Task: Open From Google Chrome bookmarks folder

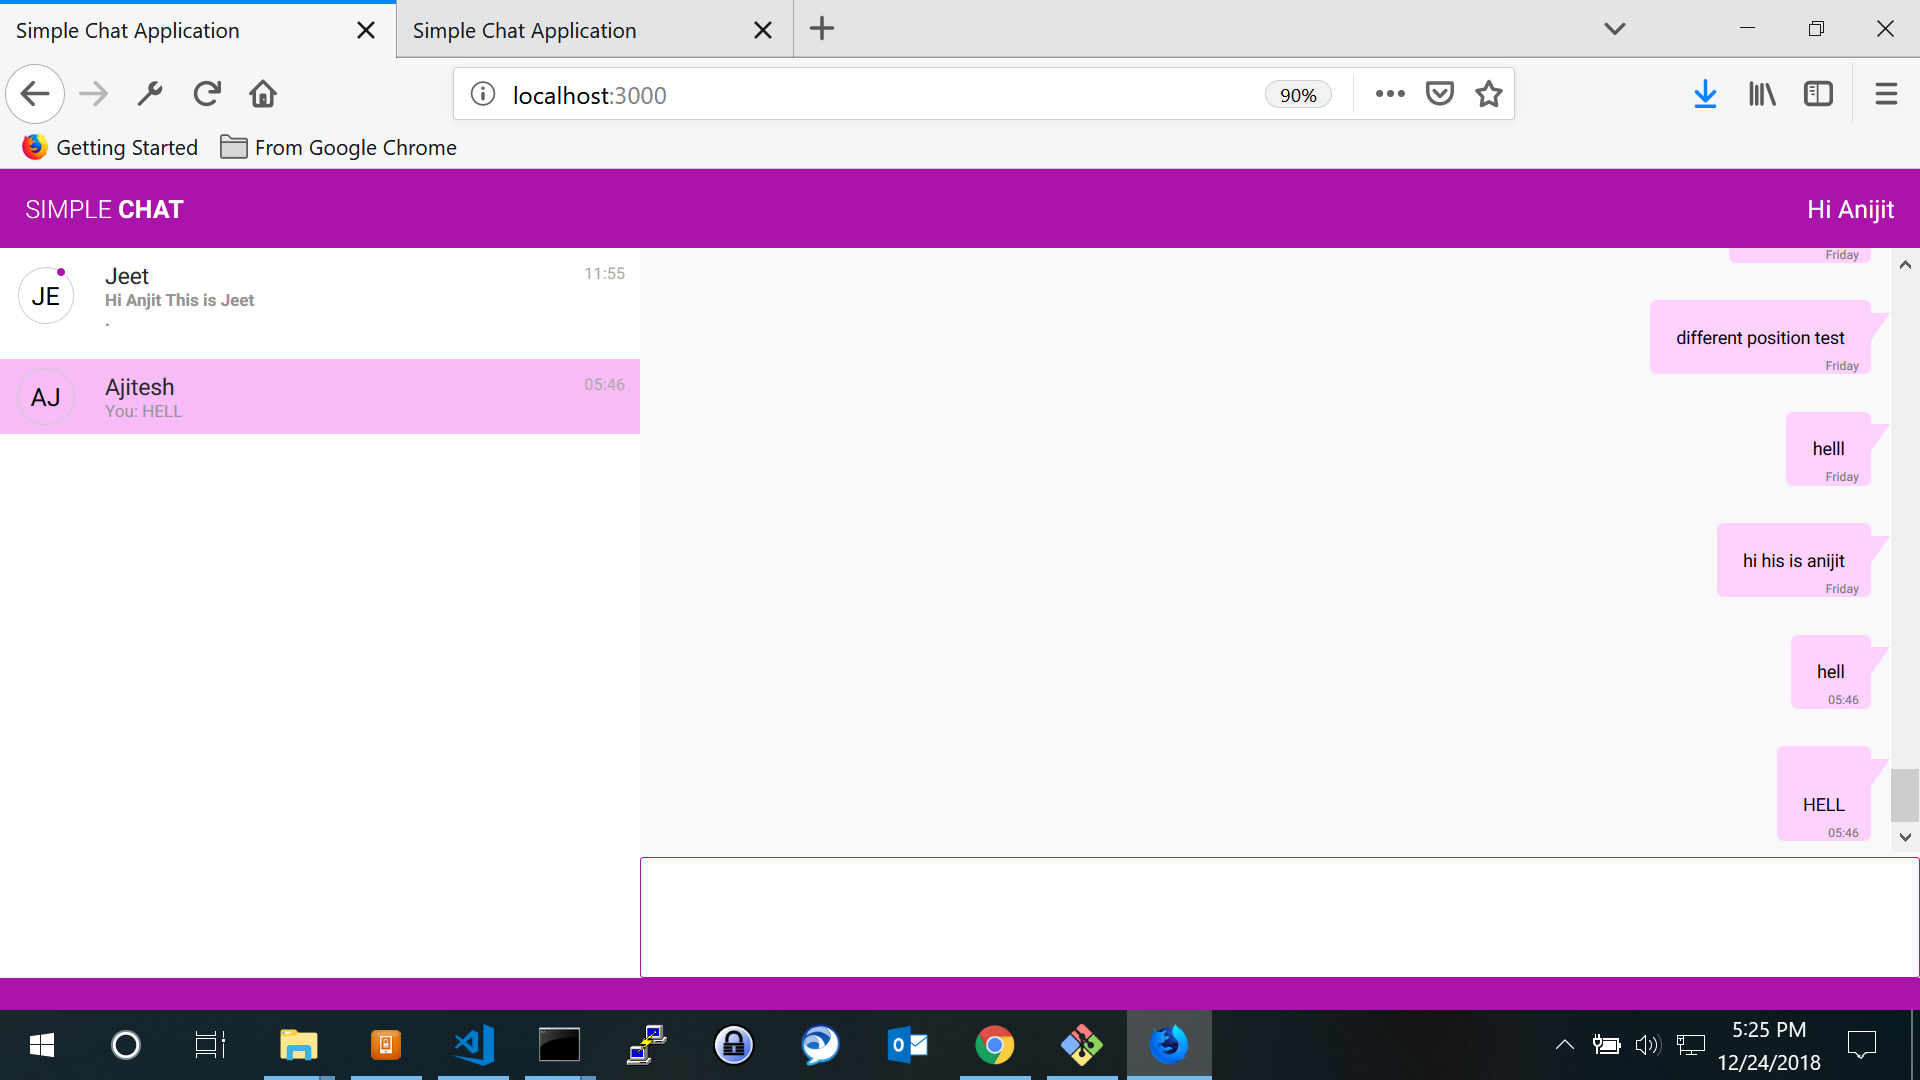Action: coord(338,148)
